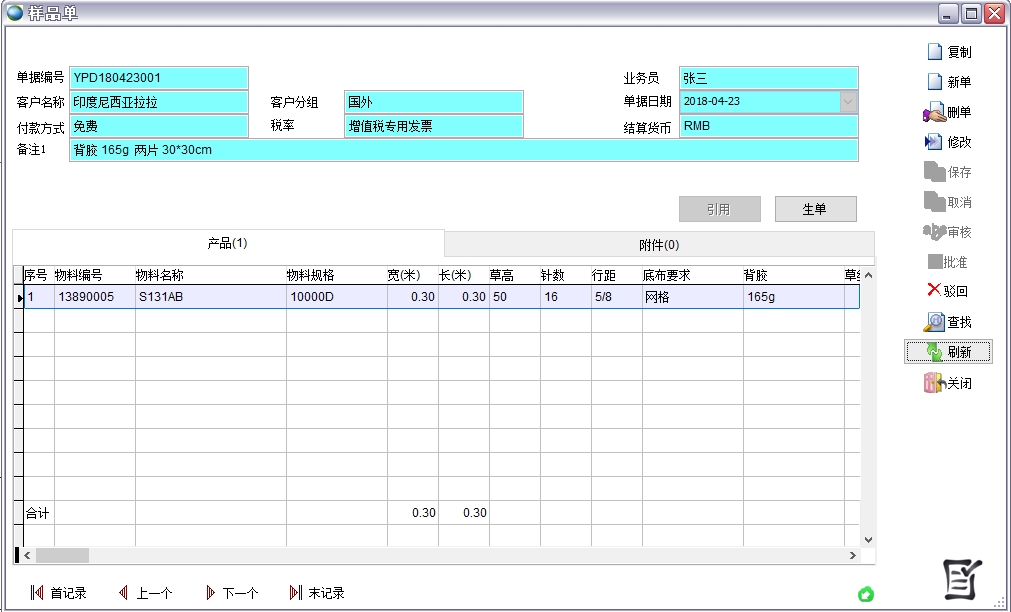Open search with the 查找 icon

click(x=934, y=322)
